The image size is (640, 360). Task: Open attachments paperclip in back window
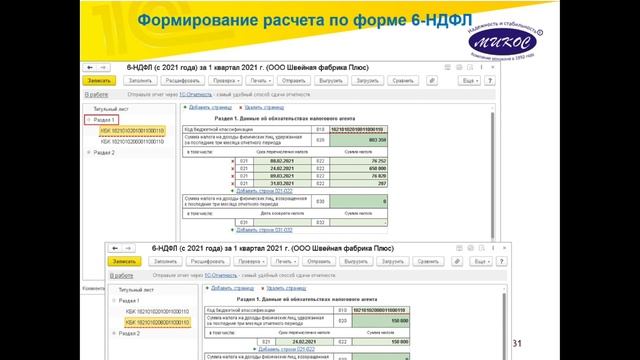[x=432, y=80]
